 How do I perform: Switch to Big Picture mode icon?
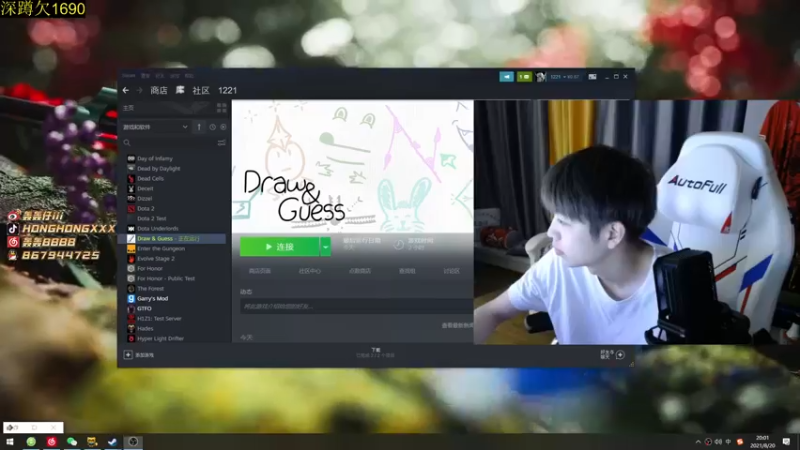tap(592, 77)
